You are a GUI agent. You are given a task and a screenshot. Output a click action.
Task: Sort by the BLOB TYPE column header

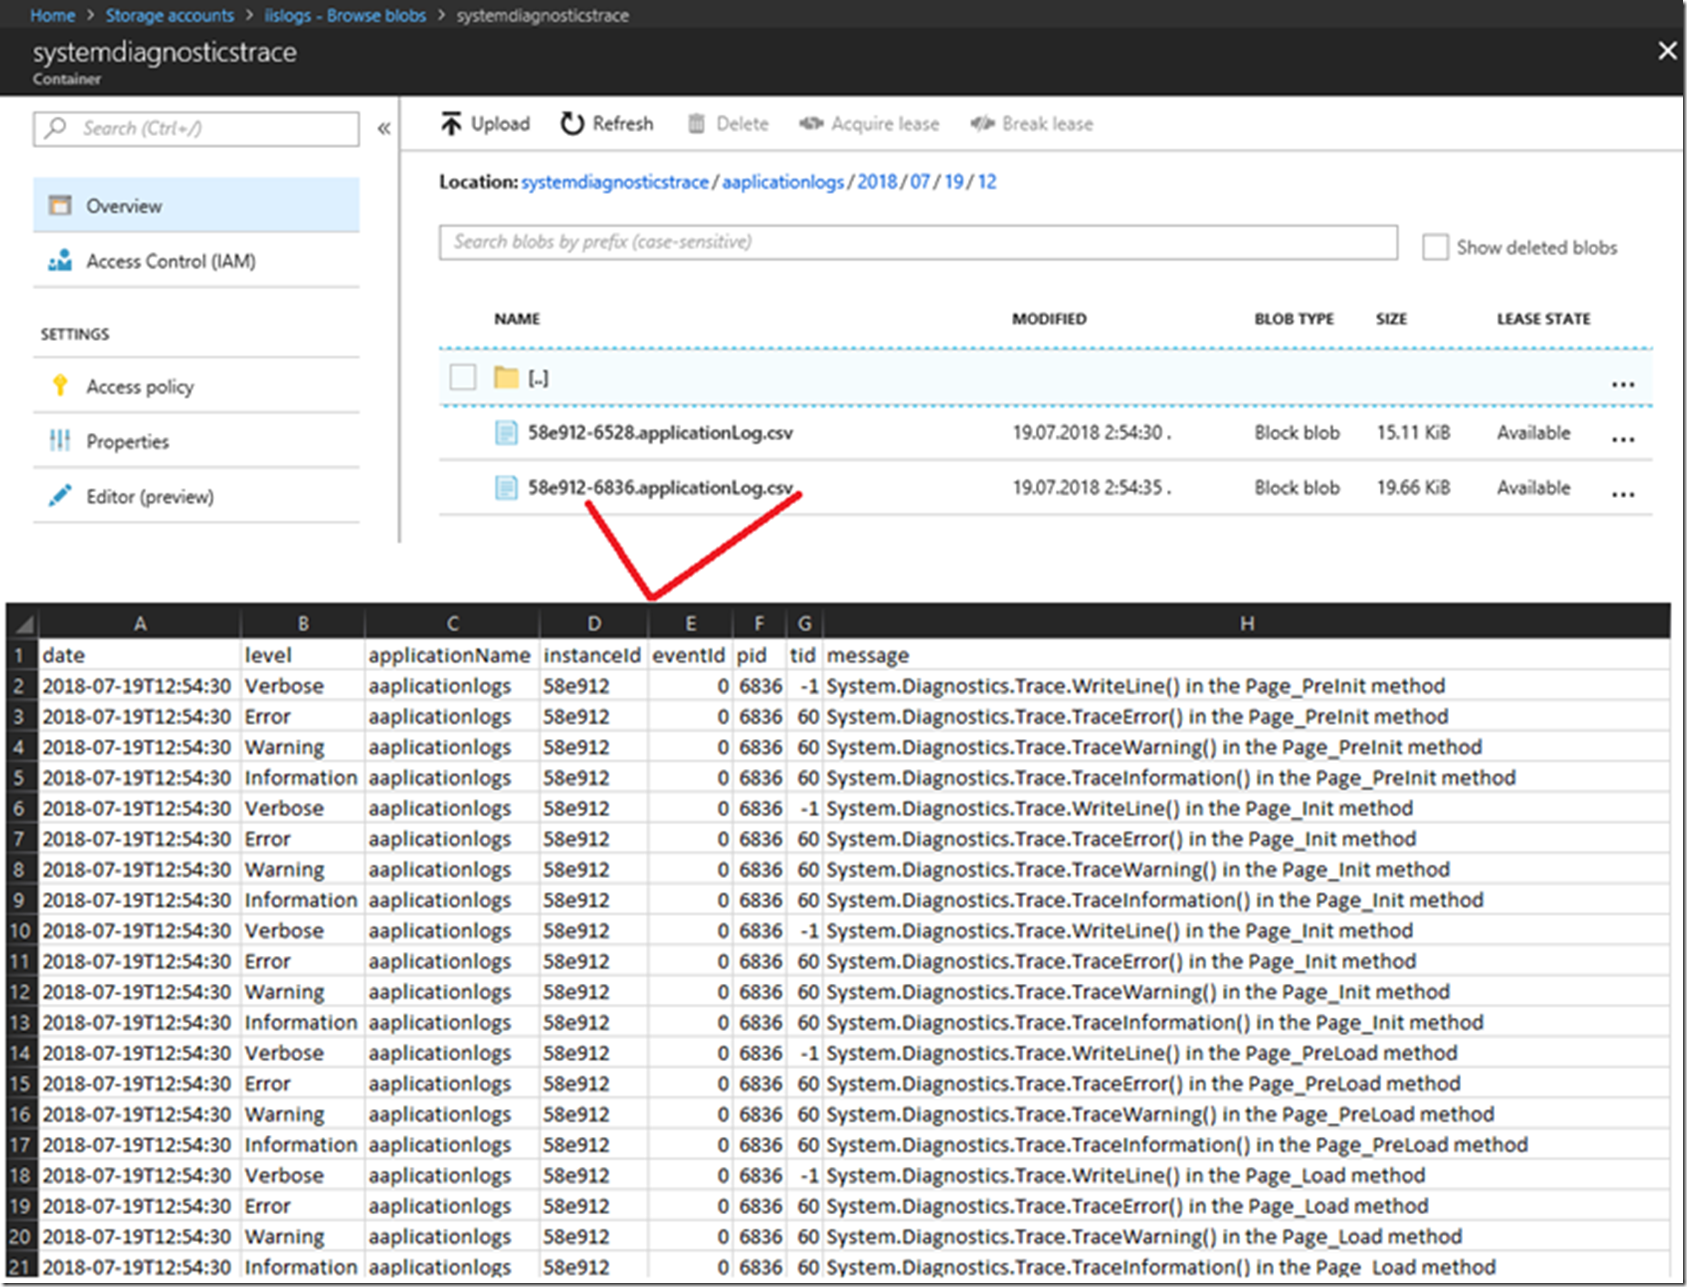point(1294,318)
